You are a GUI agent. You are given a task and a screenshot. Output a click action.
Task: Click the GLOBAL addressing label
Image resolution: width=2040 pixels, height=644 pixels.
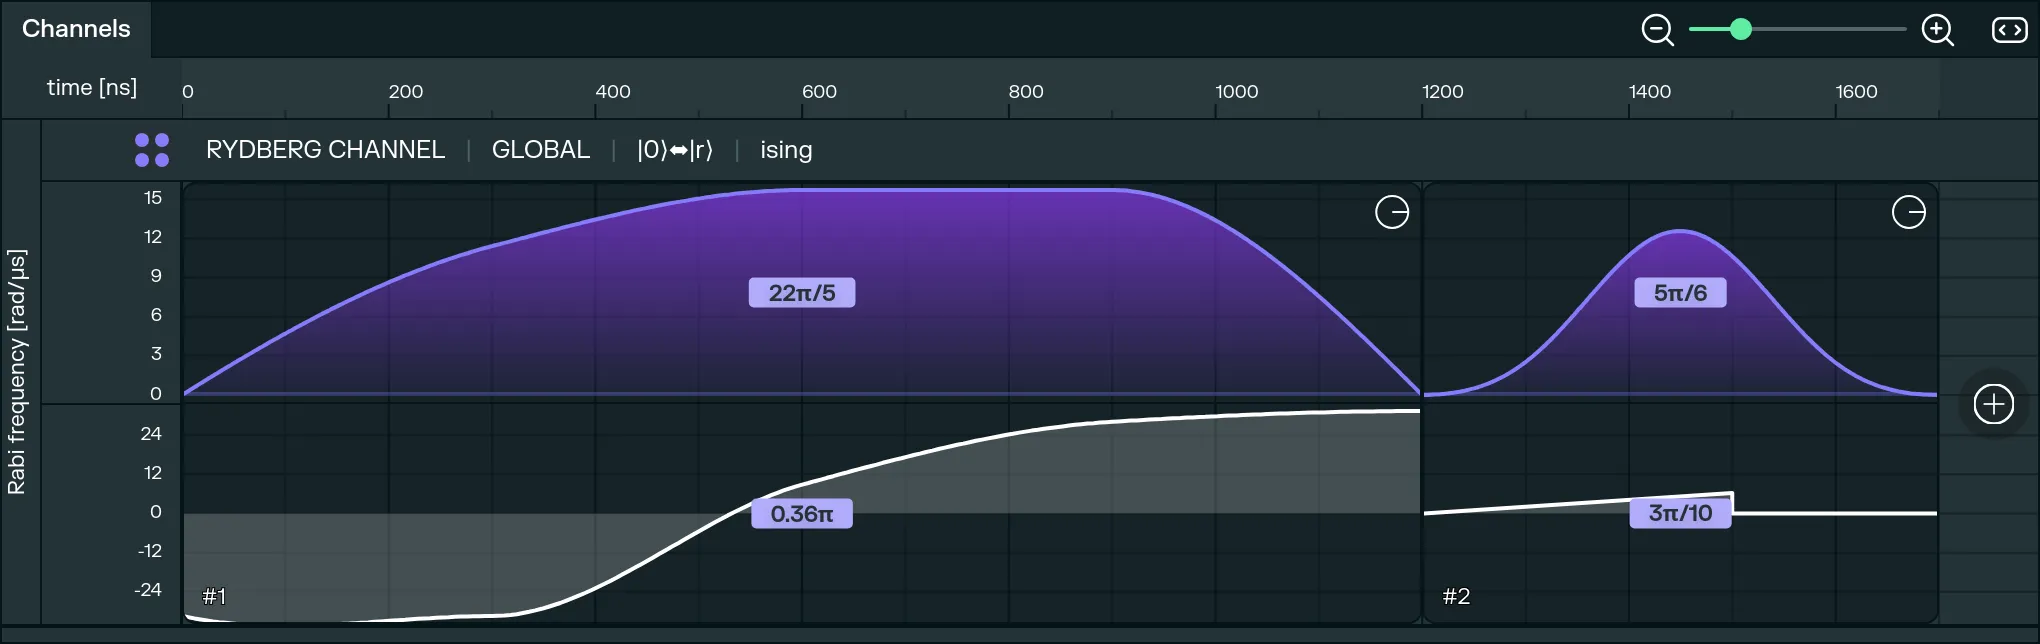coord(540,150)
